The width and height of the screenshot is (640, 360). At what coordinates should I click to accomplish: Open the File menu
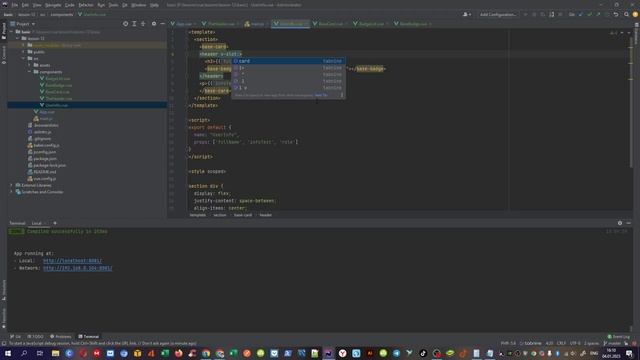(15, 5)
